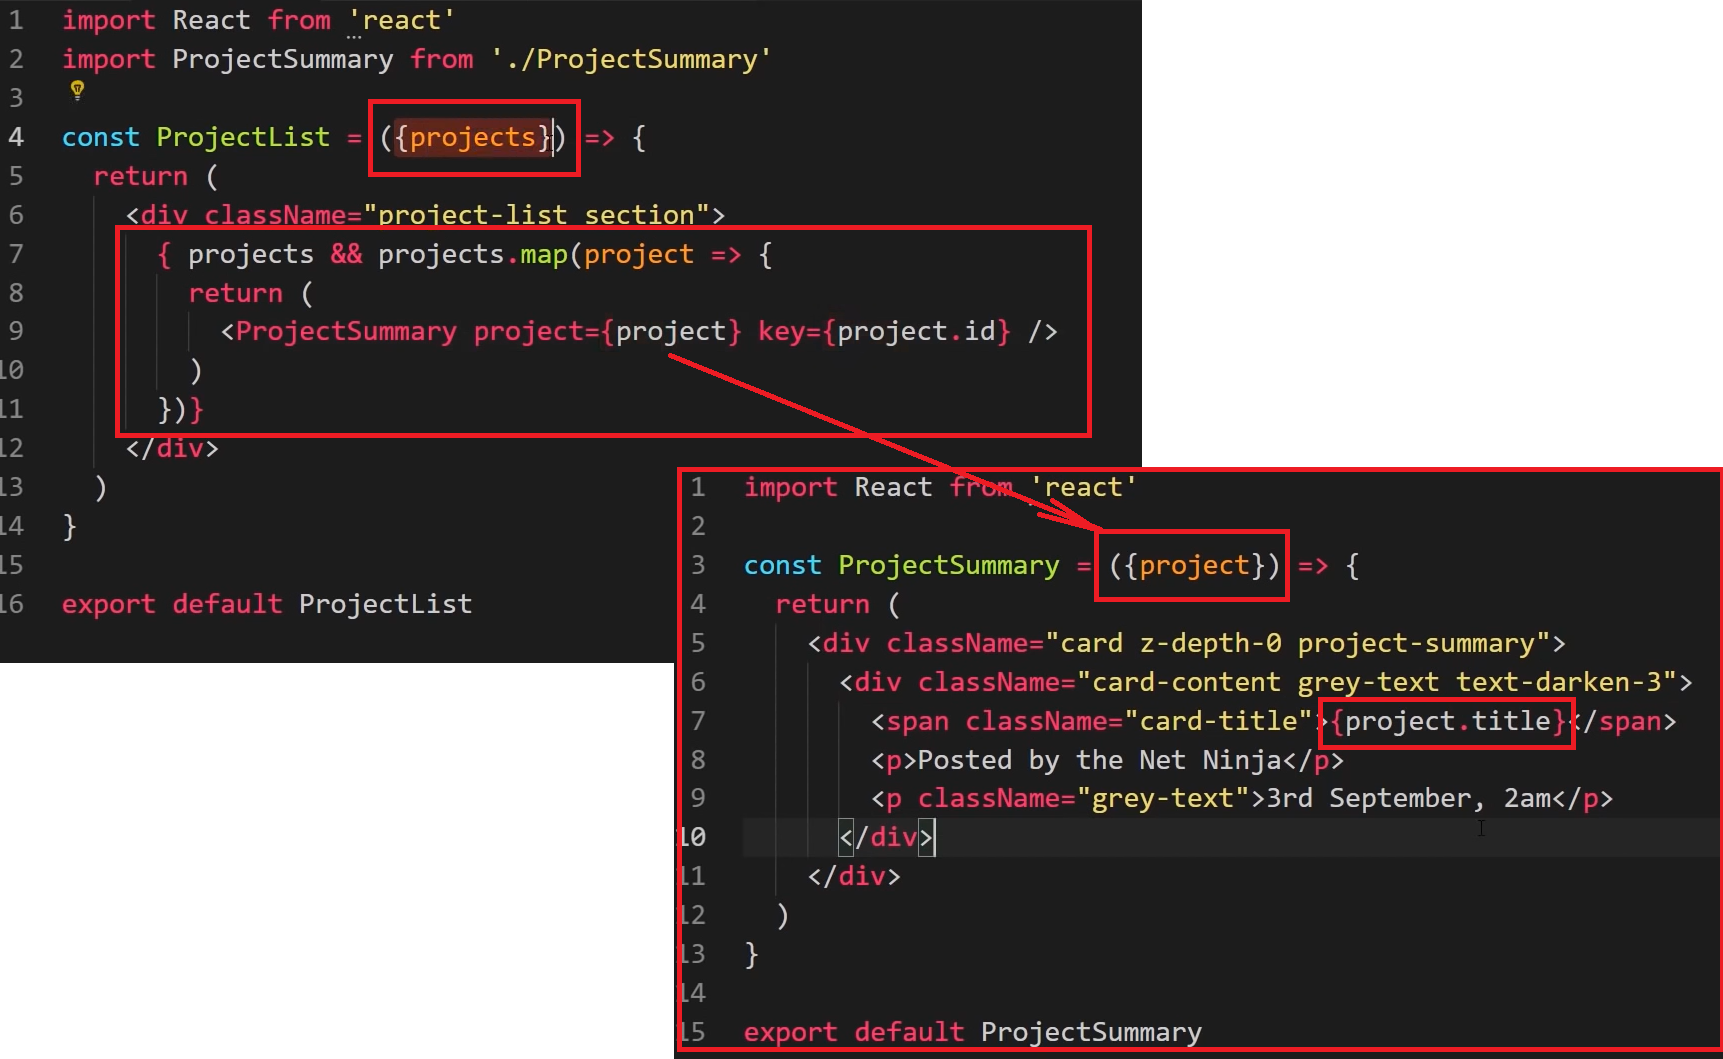Click export default ProjectSummary statement
The image size is (1723, 1059).
click(x=972, y=1032)
